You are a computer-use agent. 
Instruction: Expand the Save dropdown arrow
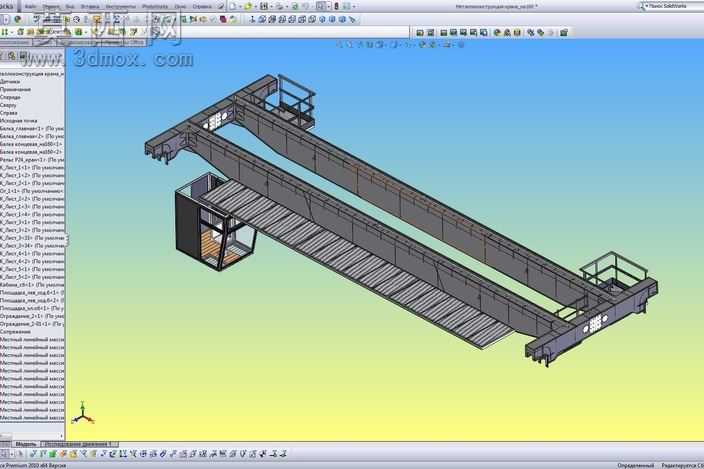pyautogui.click(x=271, y=7)
